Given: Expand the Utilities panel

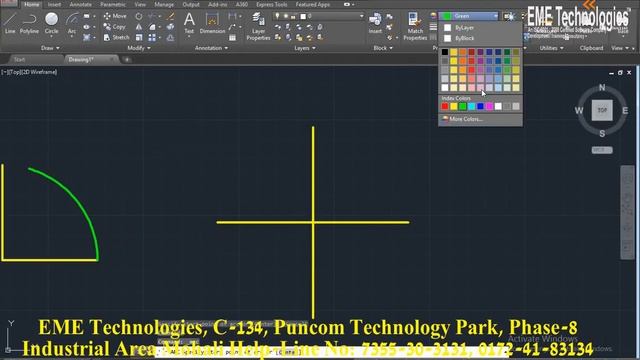Looking at the screenshot, I should tap(551, 48).
